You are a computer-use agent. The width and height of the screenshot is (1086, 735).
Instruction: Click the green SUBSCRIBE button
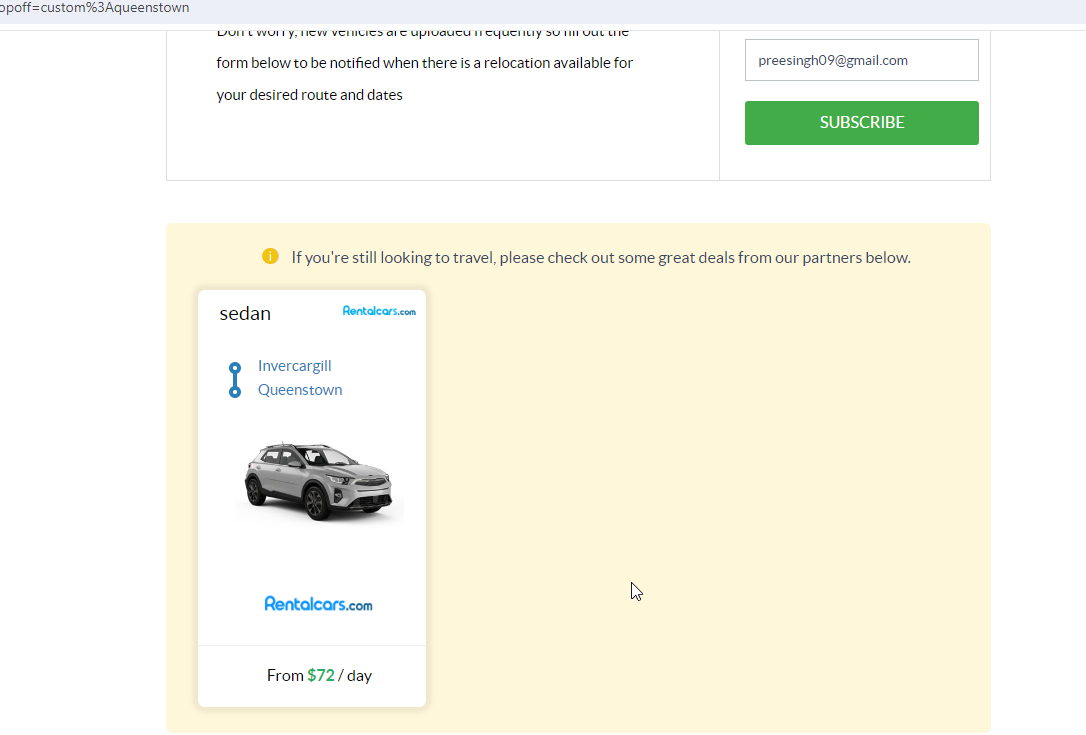(862, 123)
